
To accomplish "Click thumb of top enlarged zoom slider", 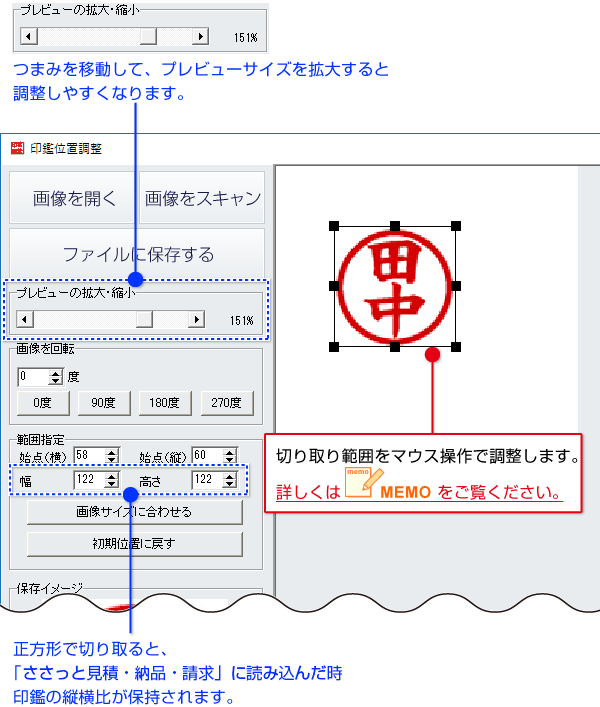I will 148,36.
